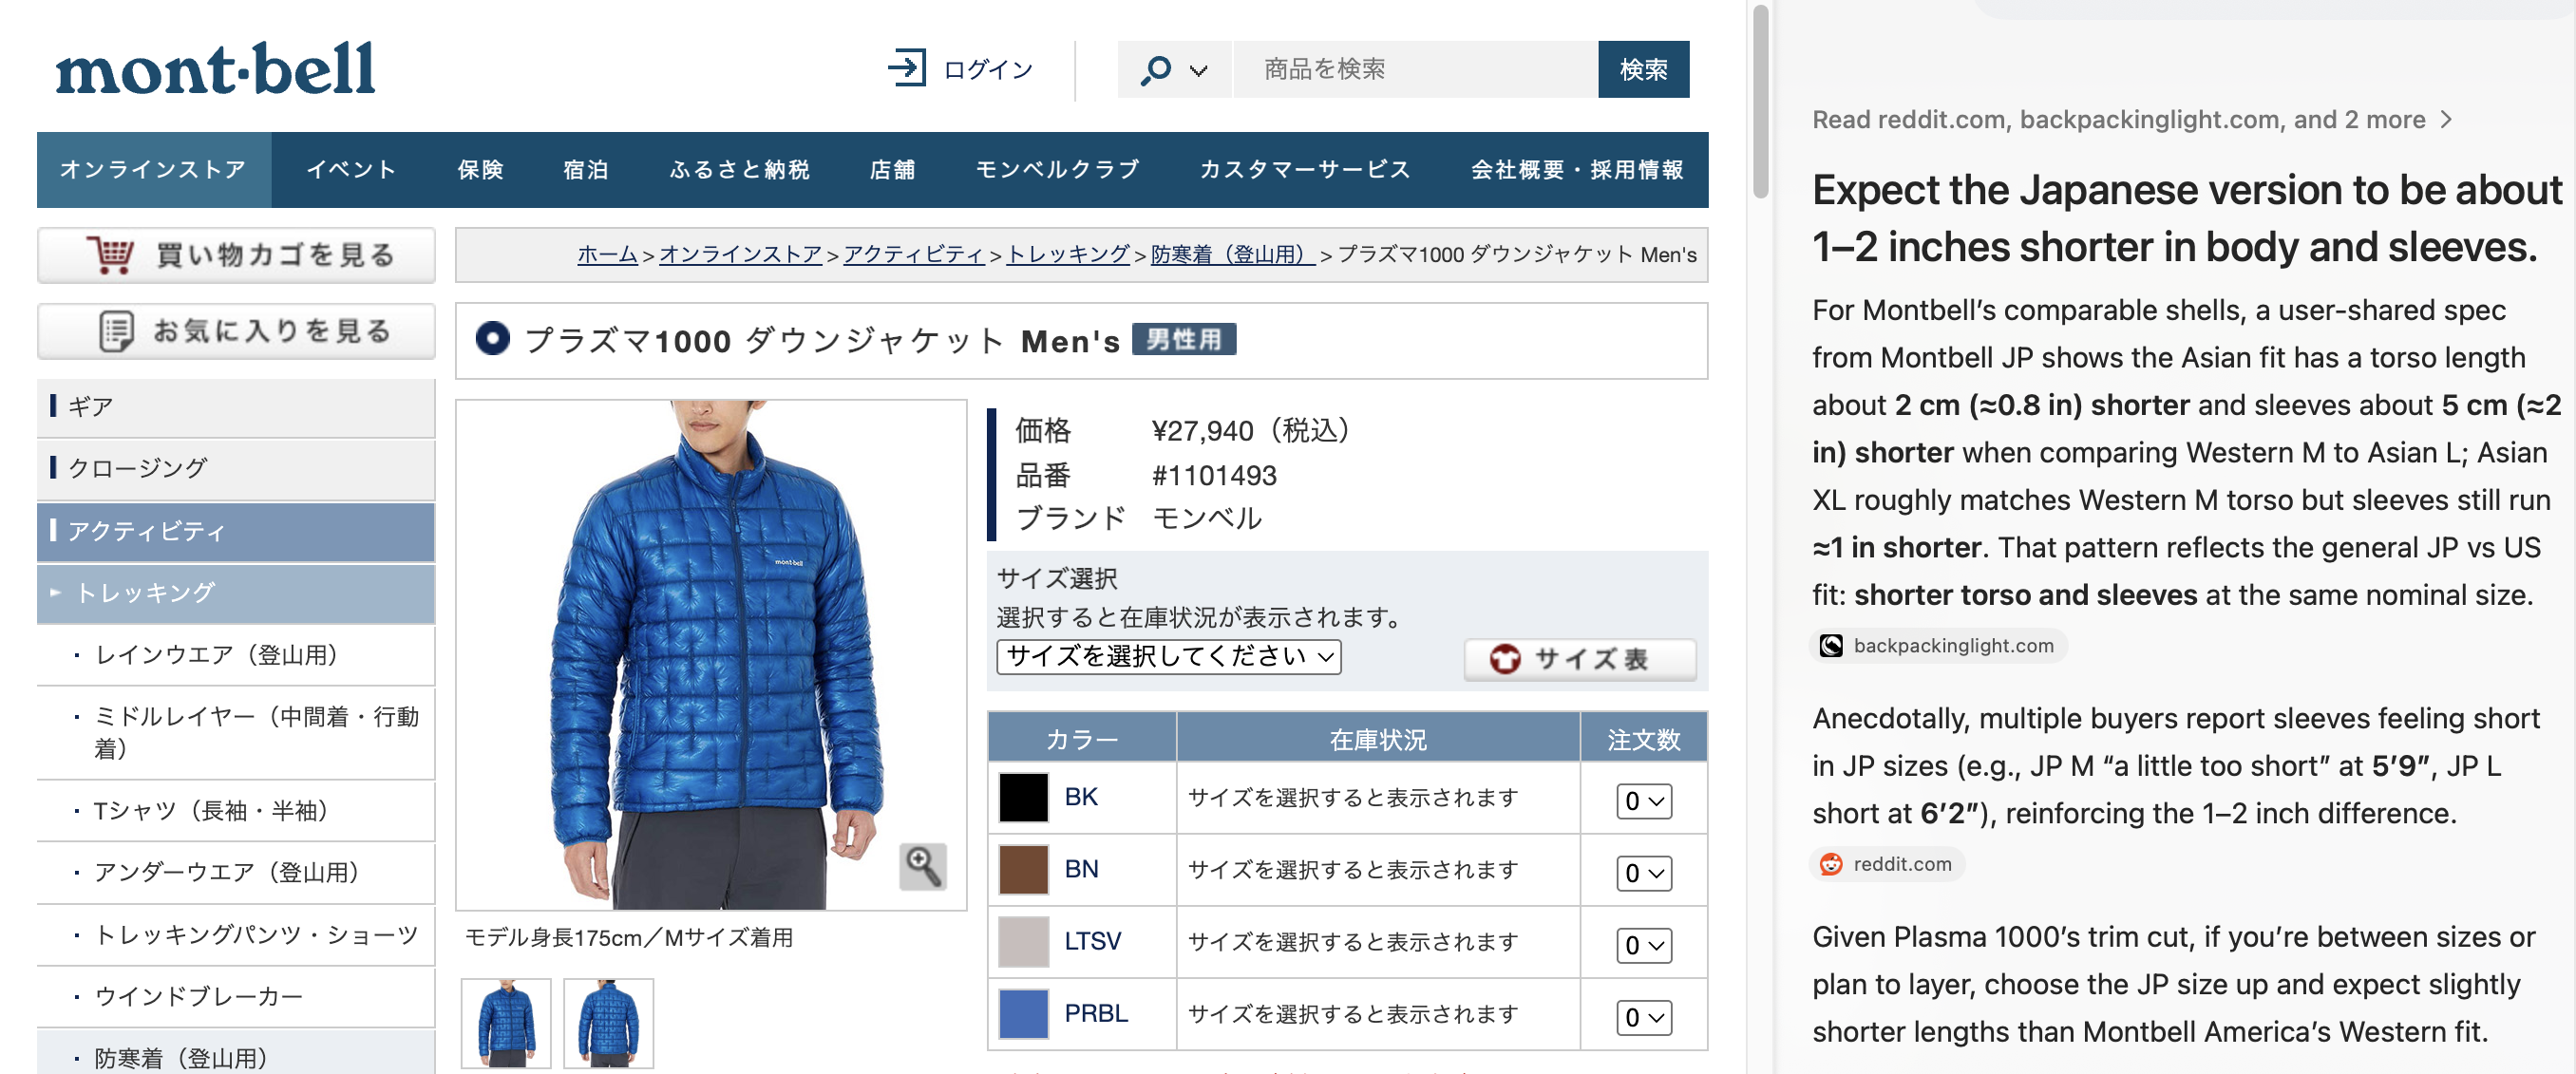Click the backpackinglight.com source chip
The image size is (2576, 1074).
click(1937, 646)
